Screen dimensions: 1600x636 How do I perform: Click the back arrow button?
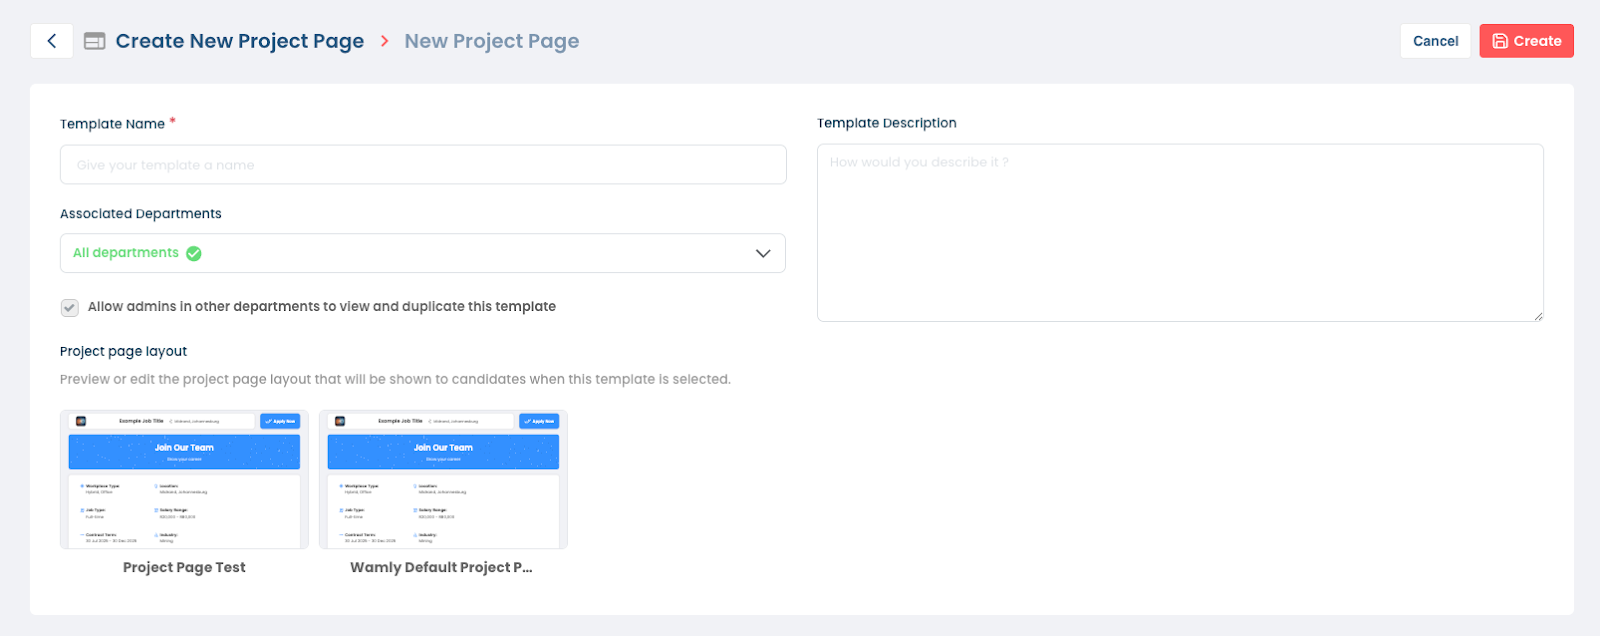click(52, 41)
